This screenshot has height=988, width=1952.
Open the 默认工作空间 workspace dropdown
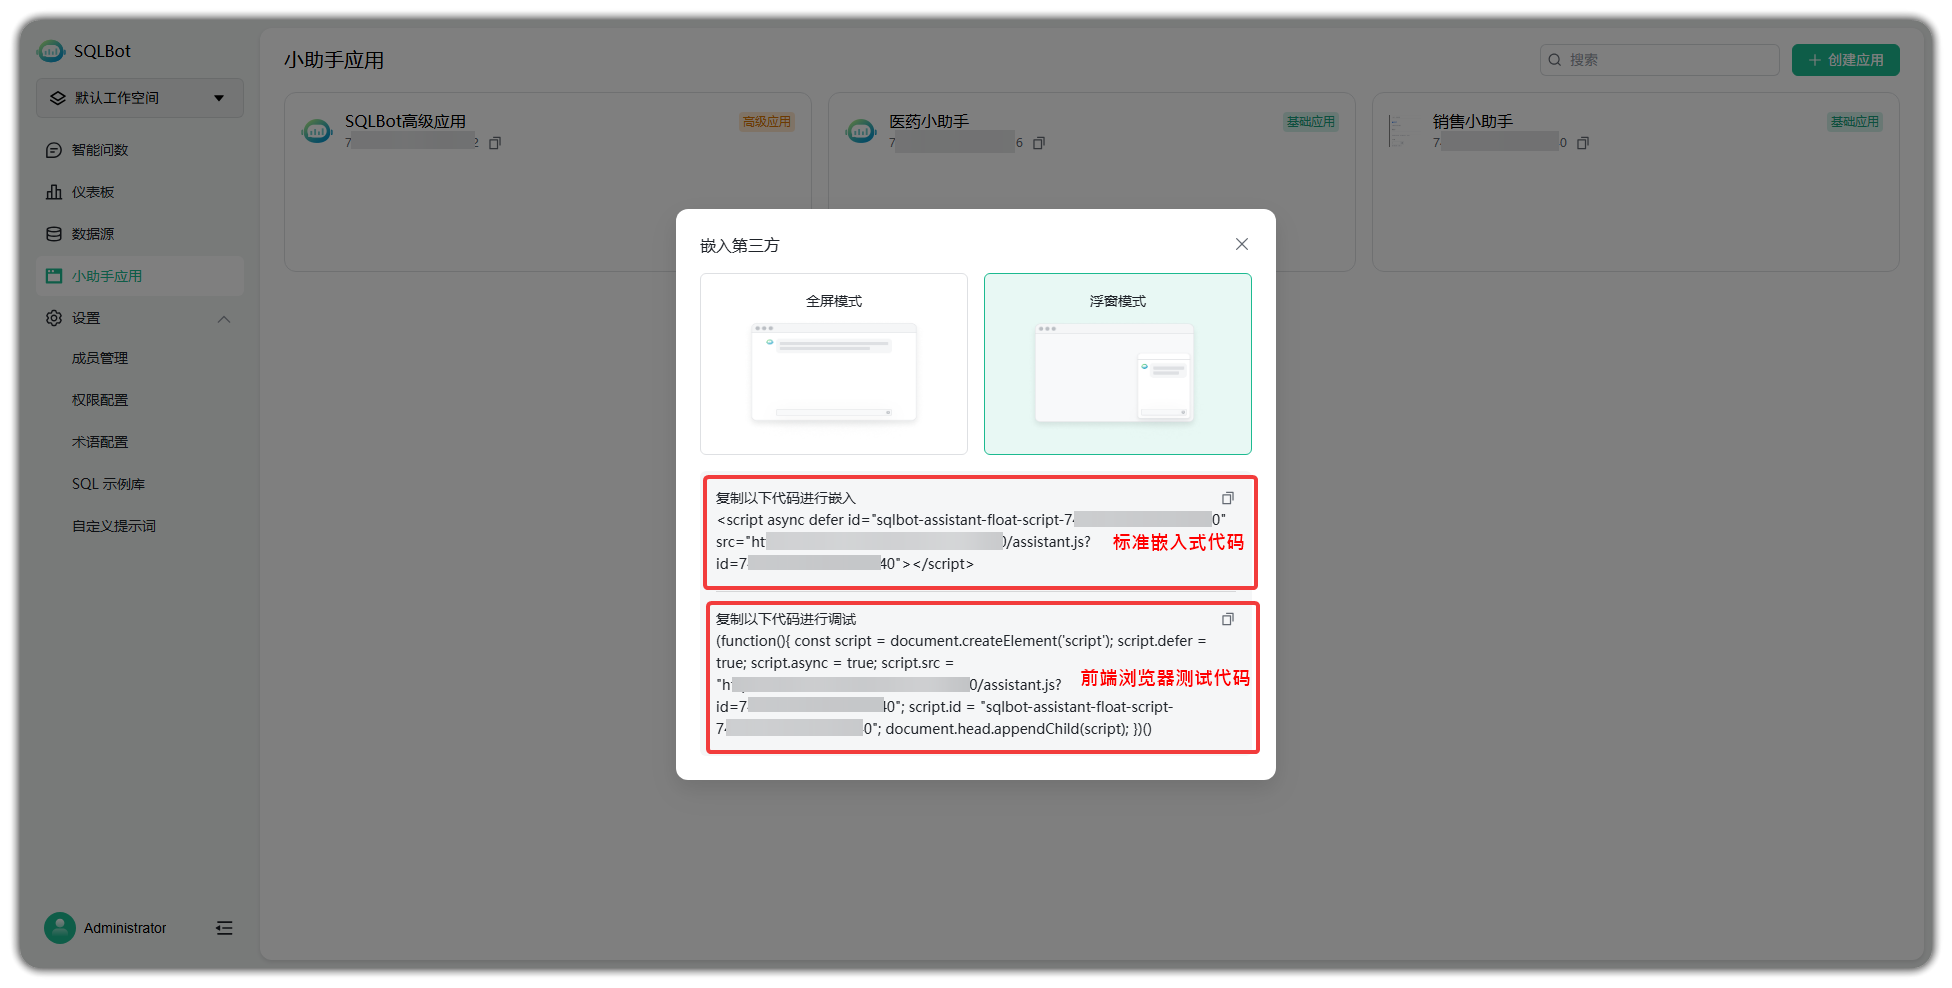pyautogui.click(x=139, y=97)
